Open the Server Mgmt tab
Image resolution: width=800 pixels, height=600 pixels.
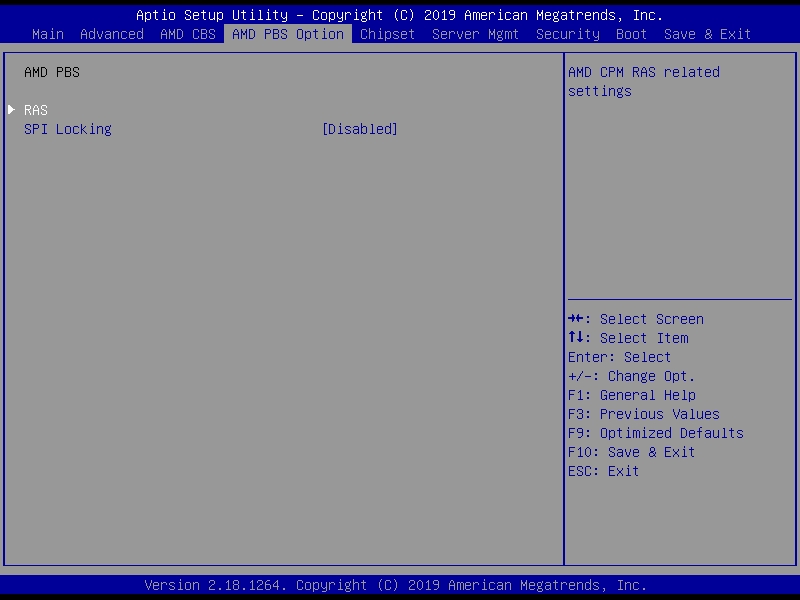475,34
